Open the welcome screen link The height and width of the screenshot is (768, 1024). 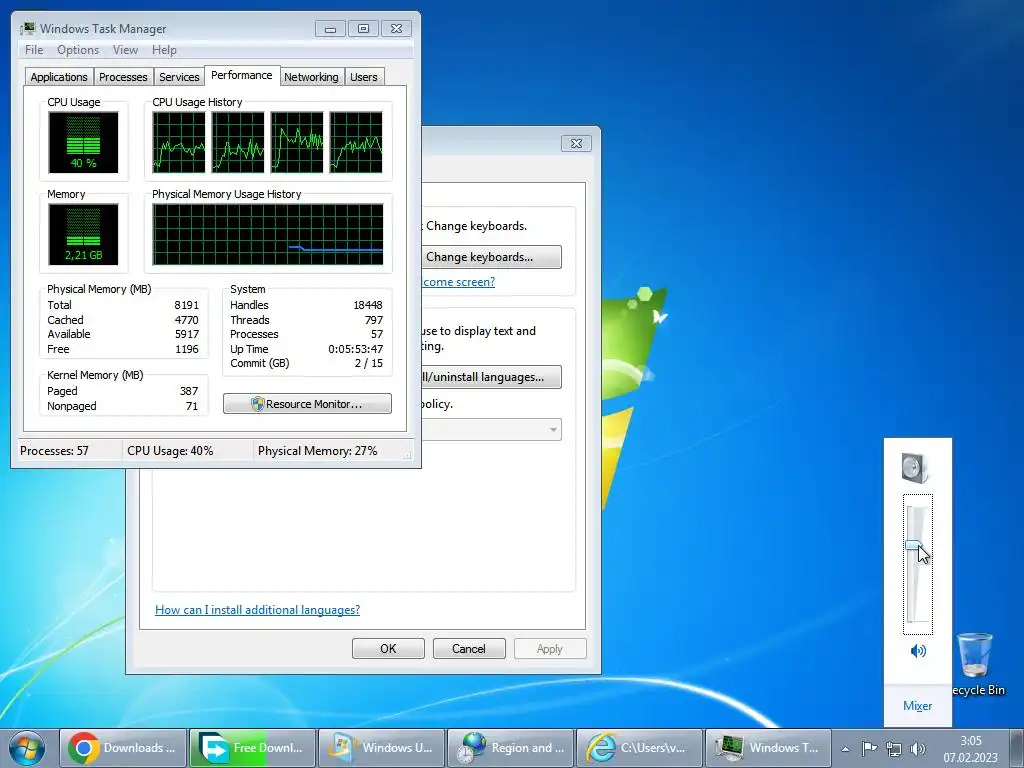tap(458, 282)
